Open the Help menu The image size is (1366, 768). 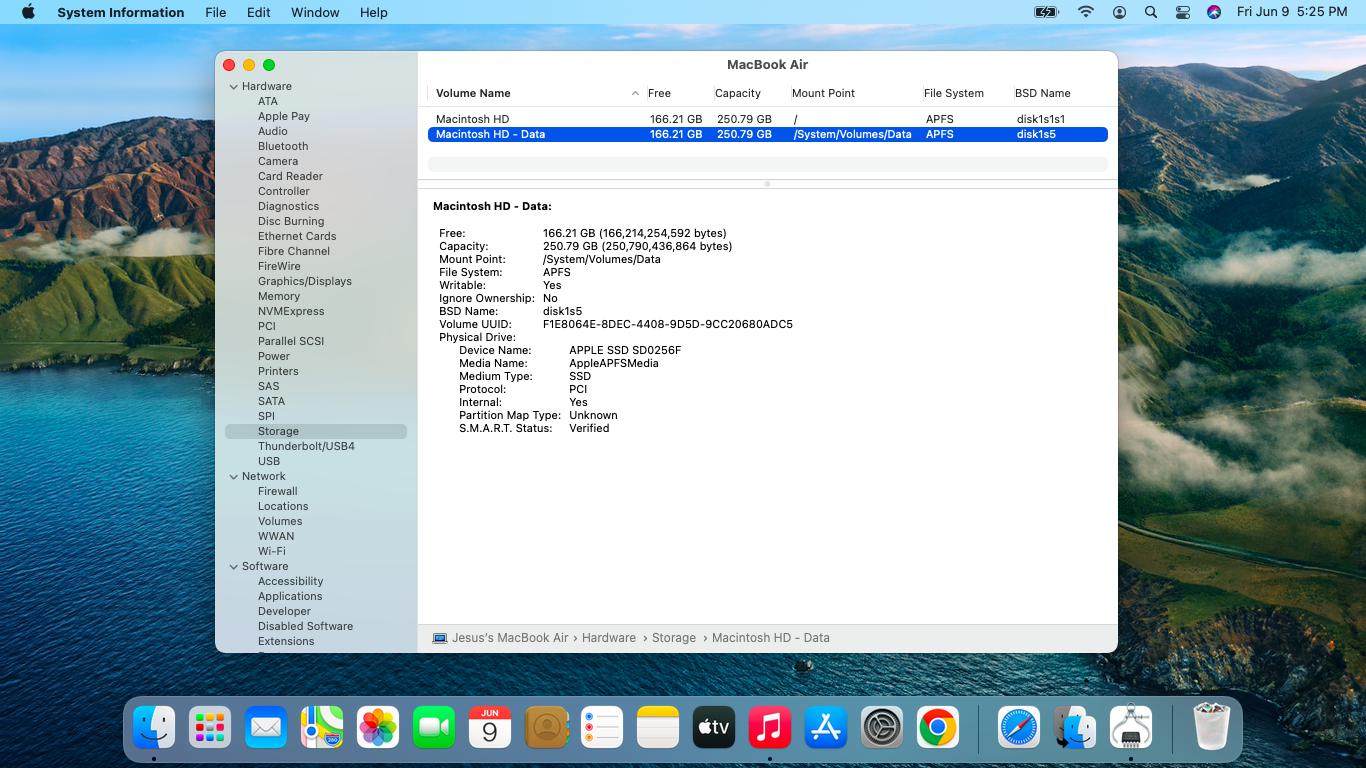[x=373, y=12]
